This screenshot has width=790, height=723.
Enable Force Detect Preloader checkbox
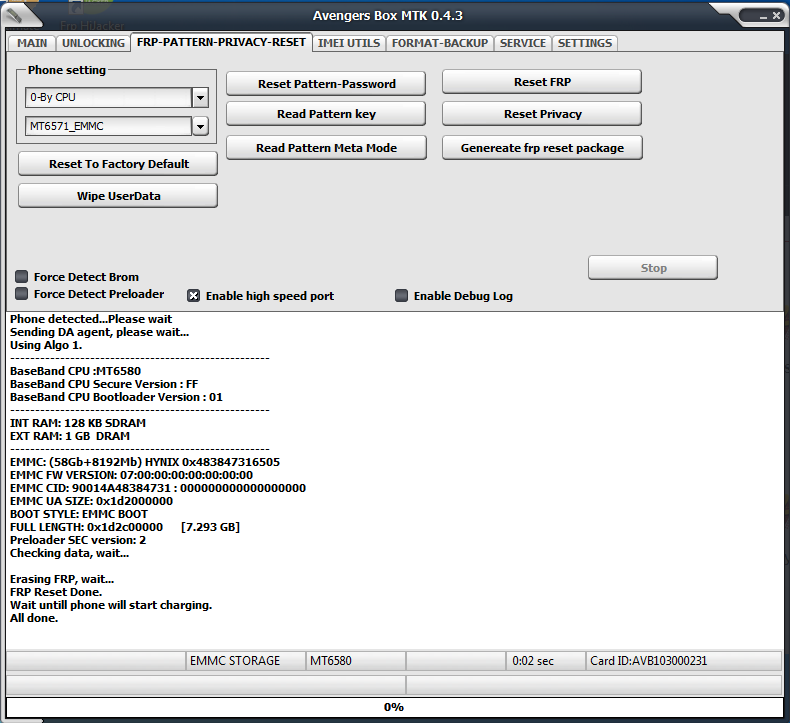click(21, 293)
